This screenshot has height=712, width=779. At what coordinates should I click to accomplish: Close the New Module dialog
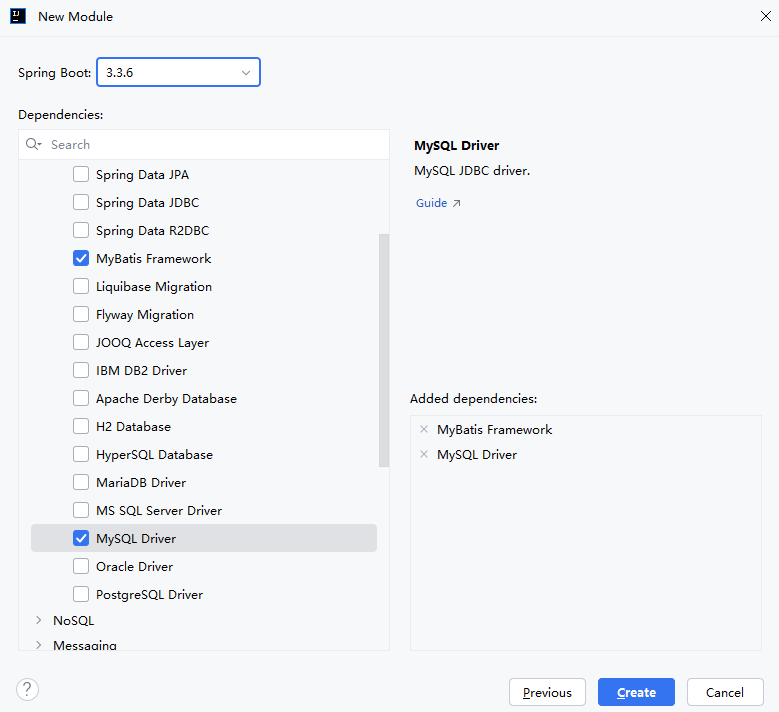click(x=766, y=16)
